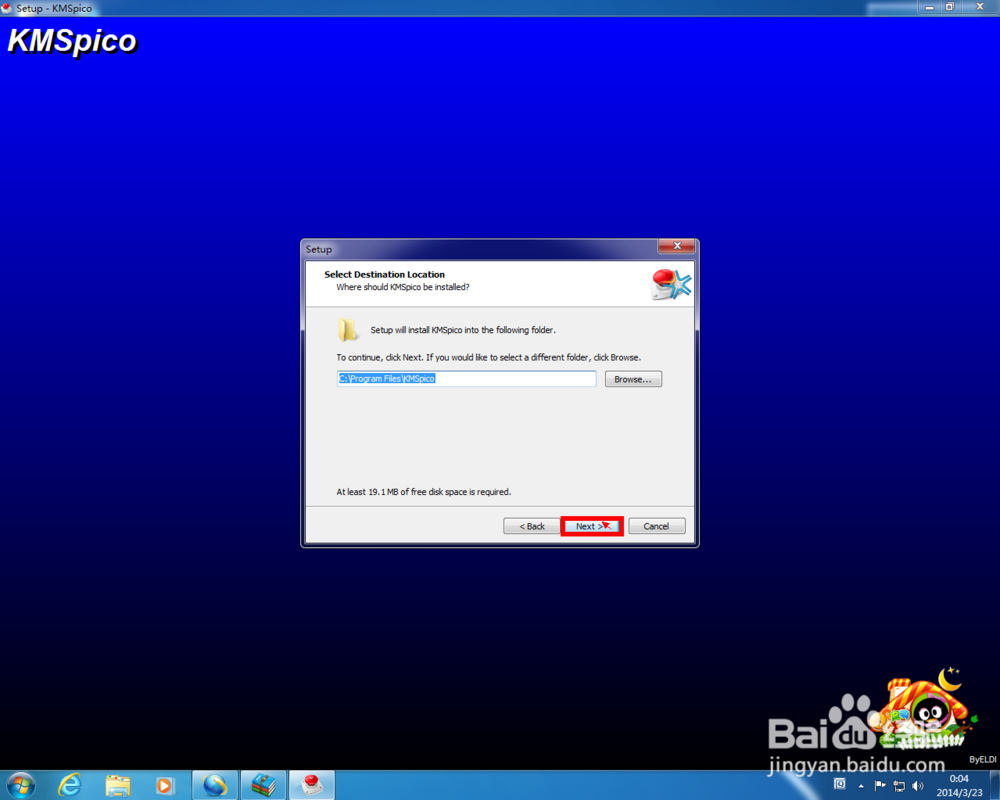
Task: Click the input language indicator in the tray
Action: [x=840, y=786]
